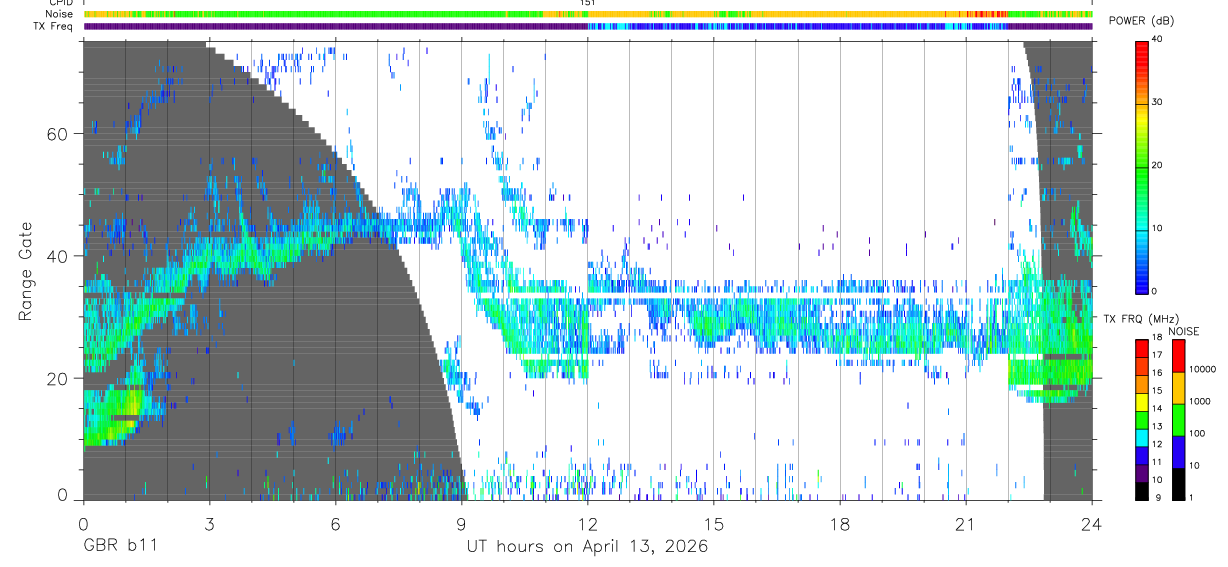Click the "40" tick on the POWER scale
1228x567 pixels.
click(x=1157, y=39)
